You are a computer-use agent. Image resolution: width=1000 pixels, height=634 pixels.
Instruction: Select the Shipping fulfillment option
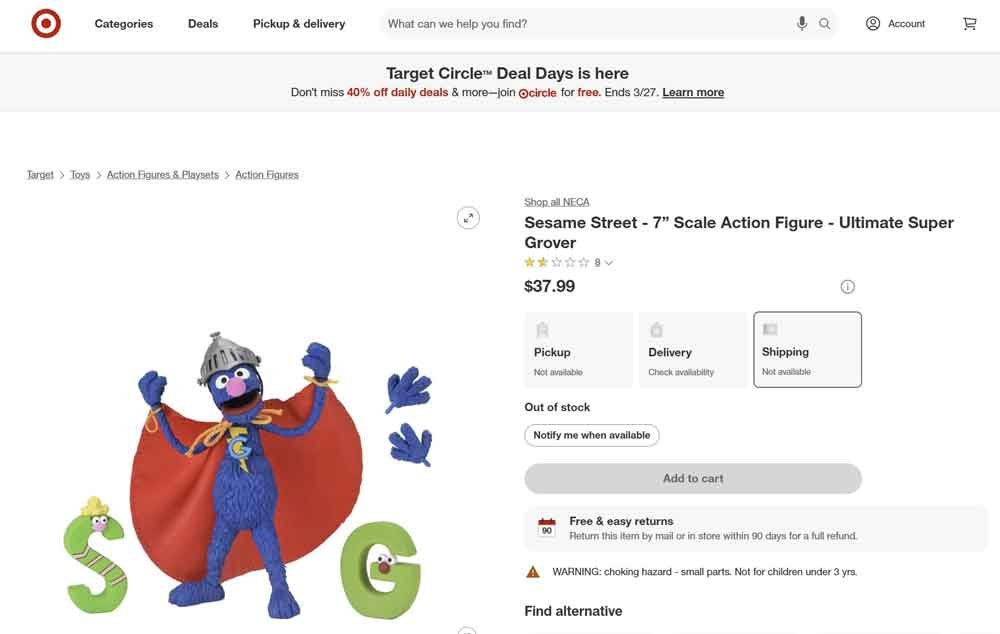click(x=807, y=349)
